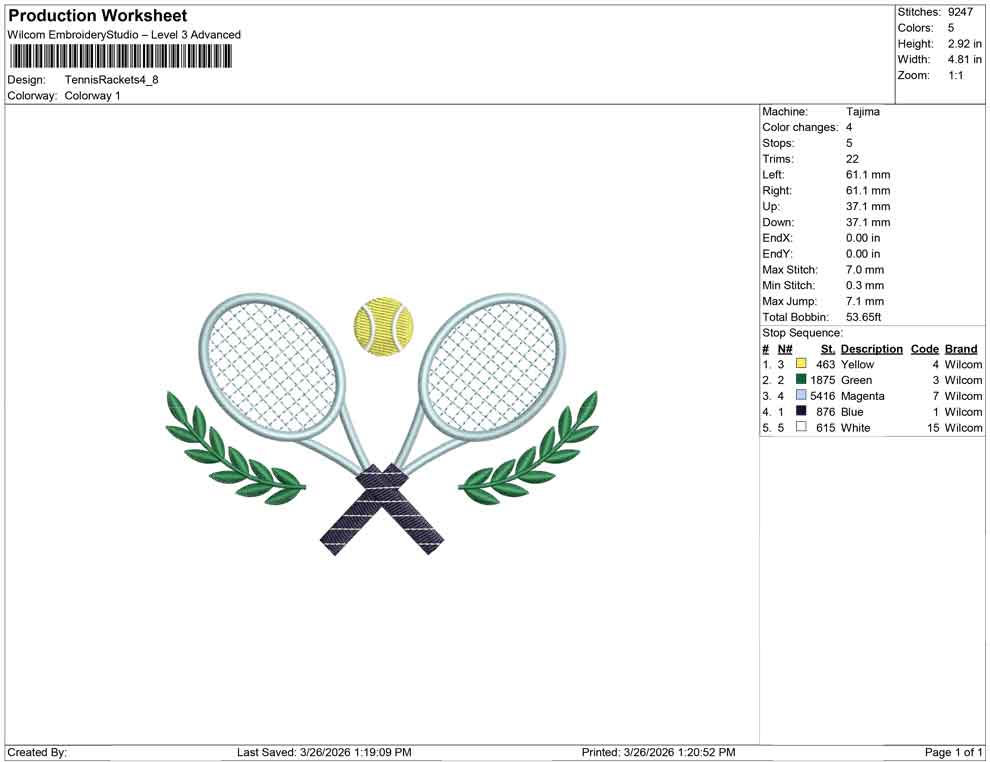Sort by the Description column header
990x762 pixels.
tap(872, 348)
